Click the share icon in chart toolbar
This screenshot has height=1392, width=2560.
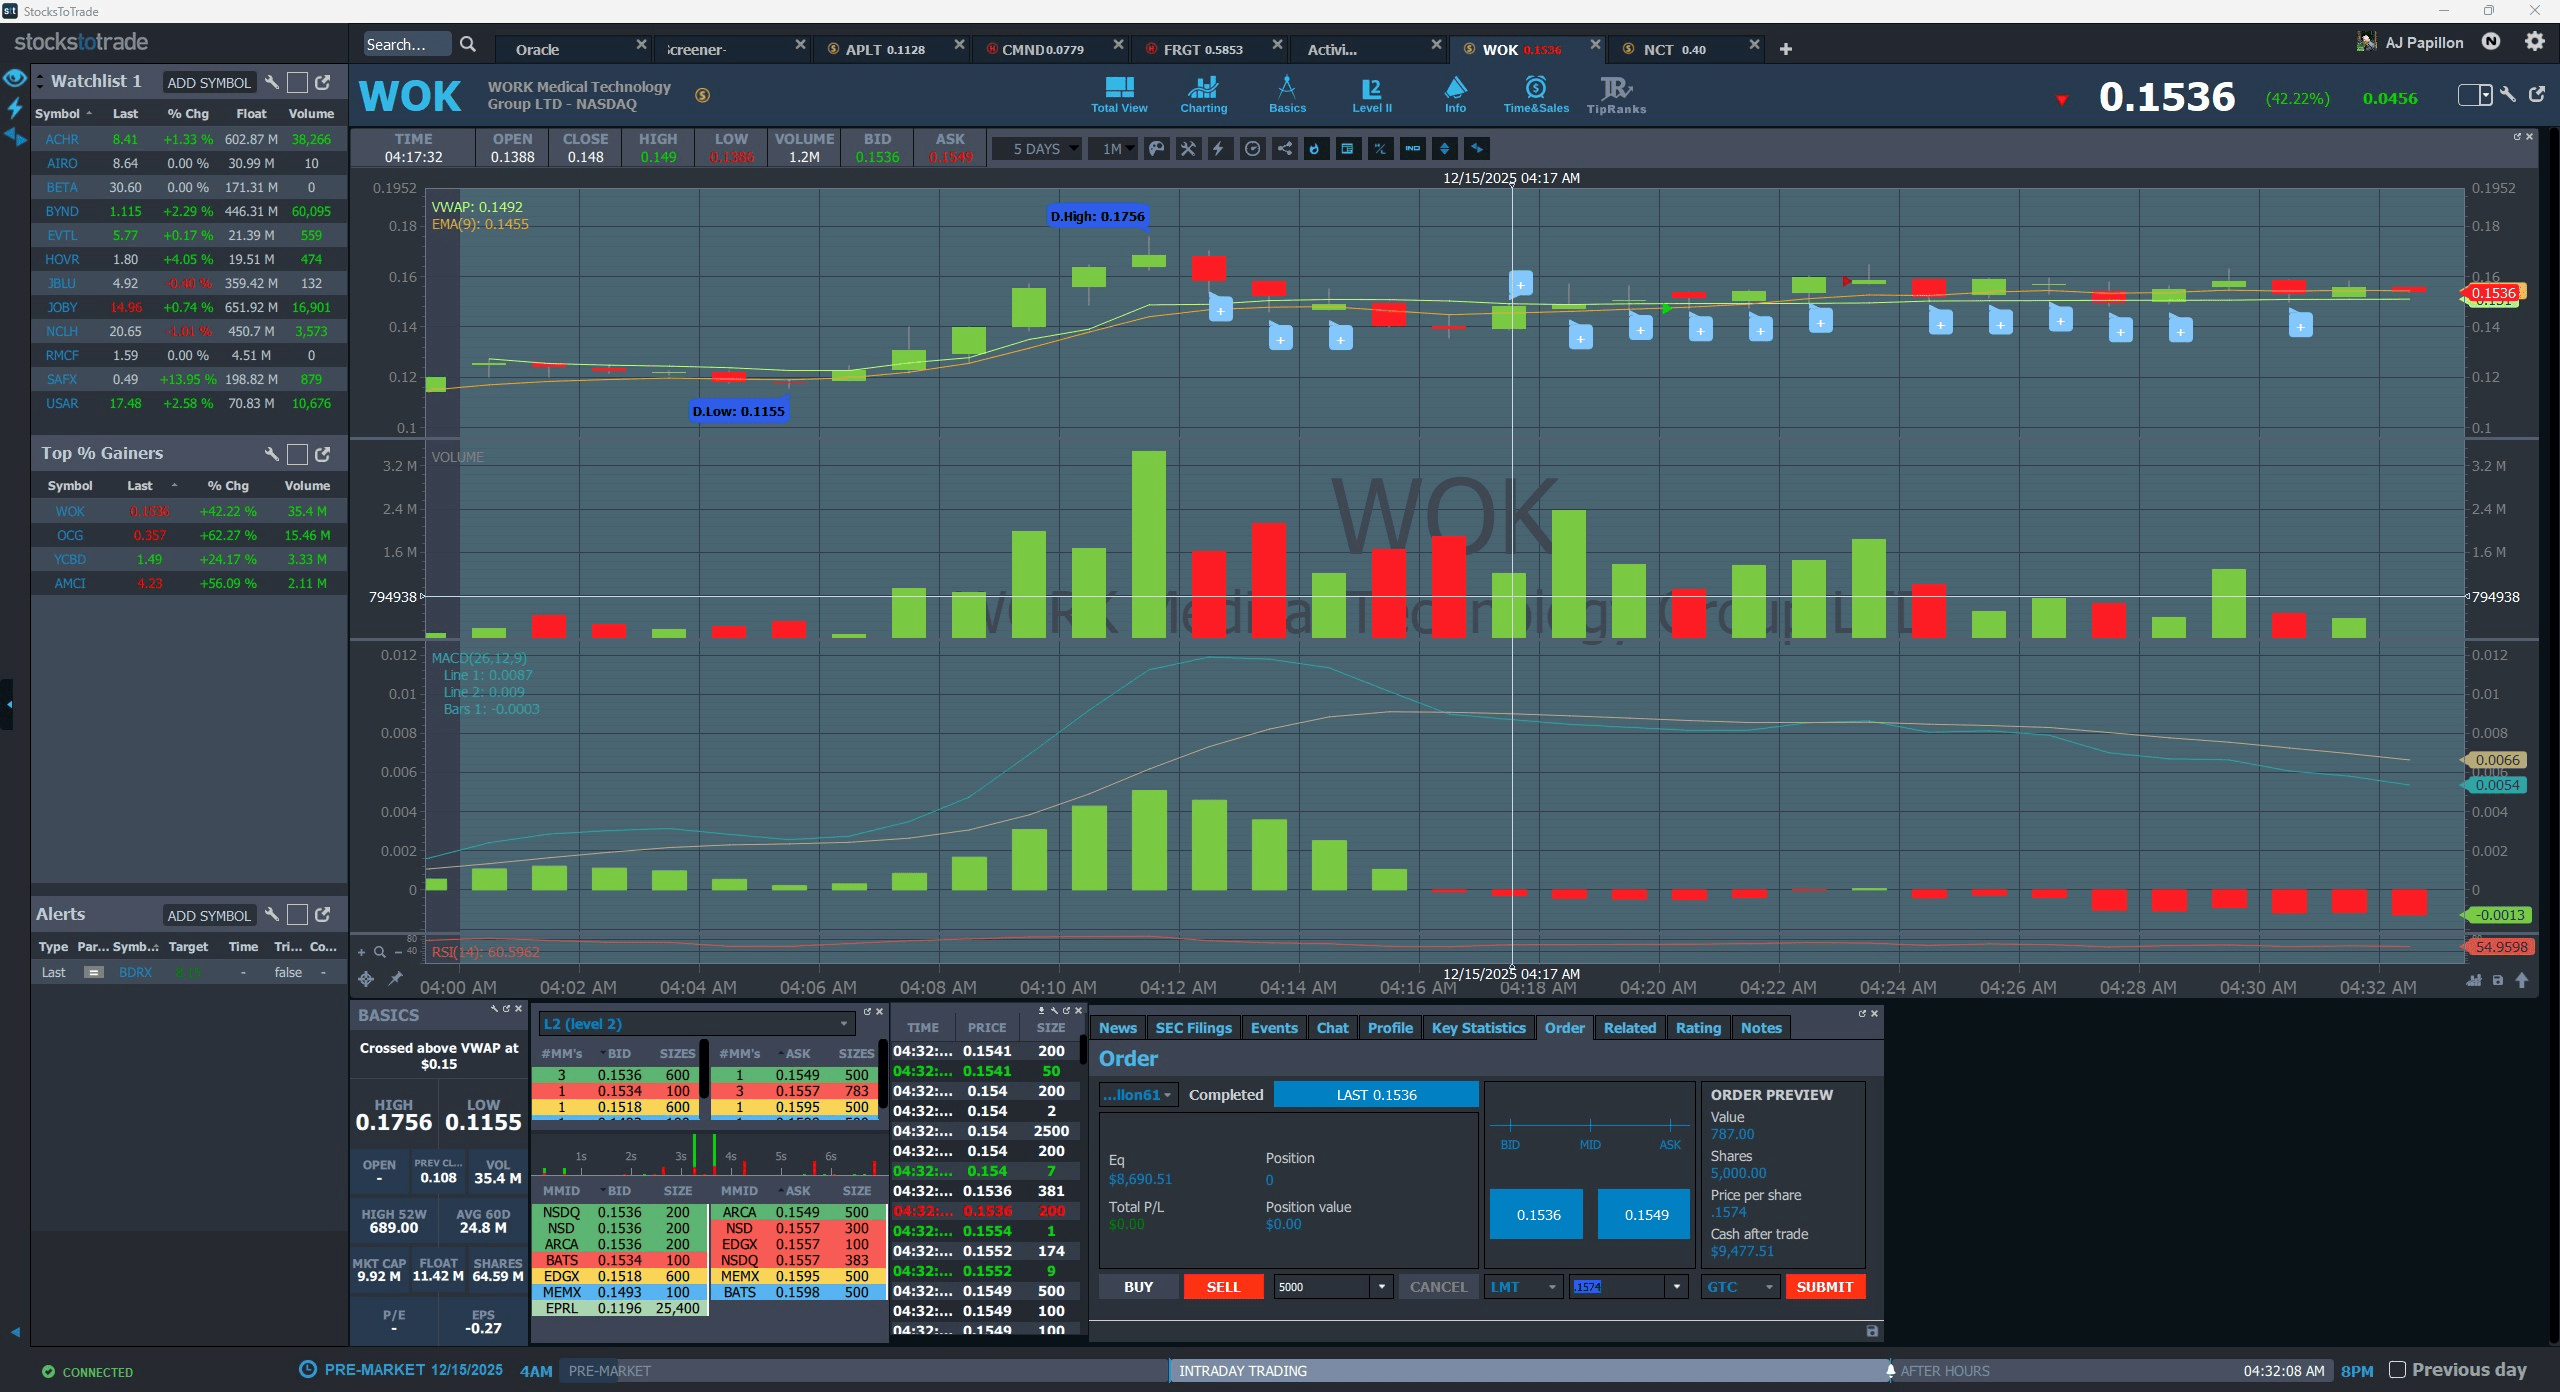coord(1284,149)
